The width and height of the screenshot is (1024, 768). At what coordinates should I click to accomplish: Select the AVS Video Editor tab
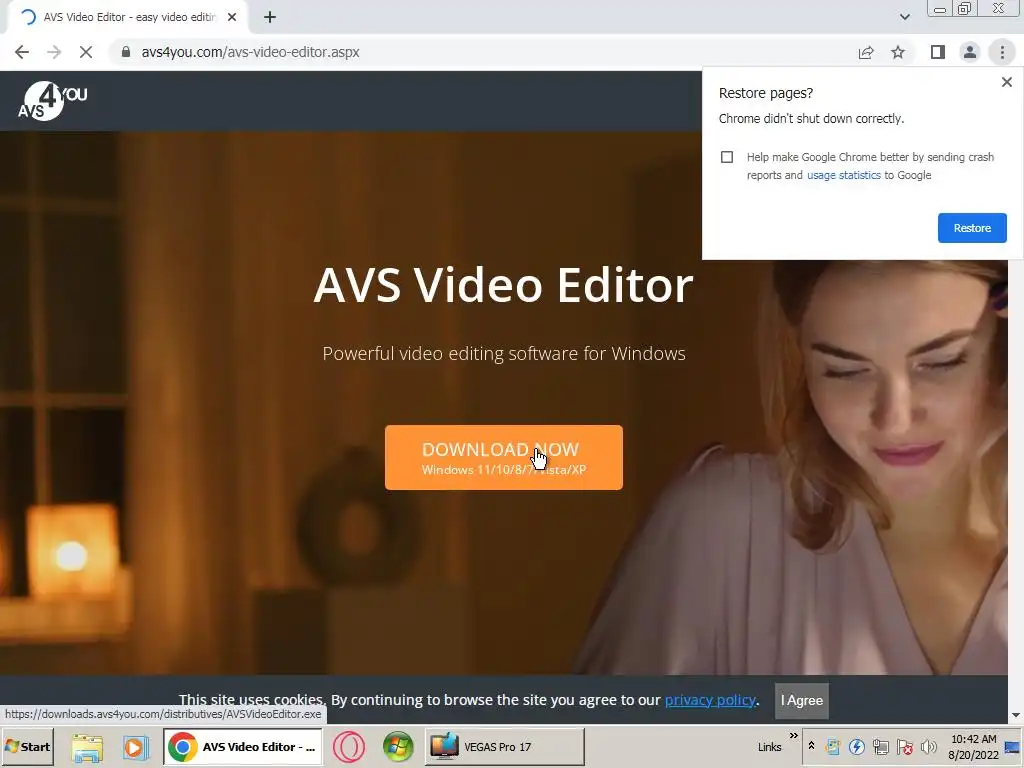pyautogui.click(x=128, y=18)
